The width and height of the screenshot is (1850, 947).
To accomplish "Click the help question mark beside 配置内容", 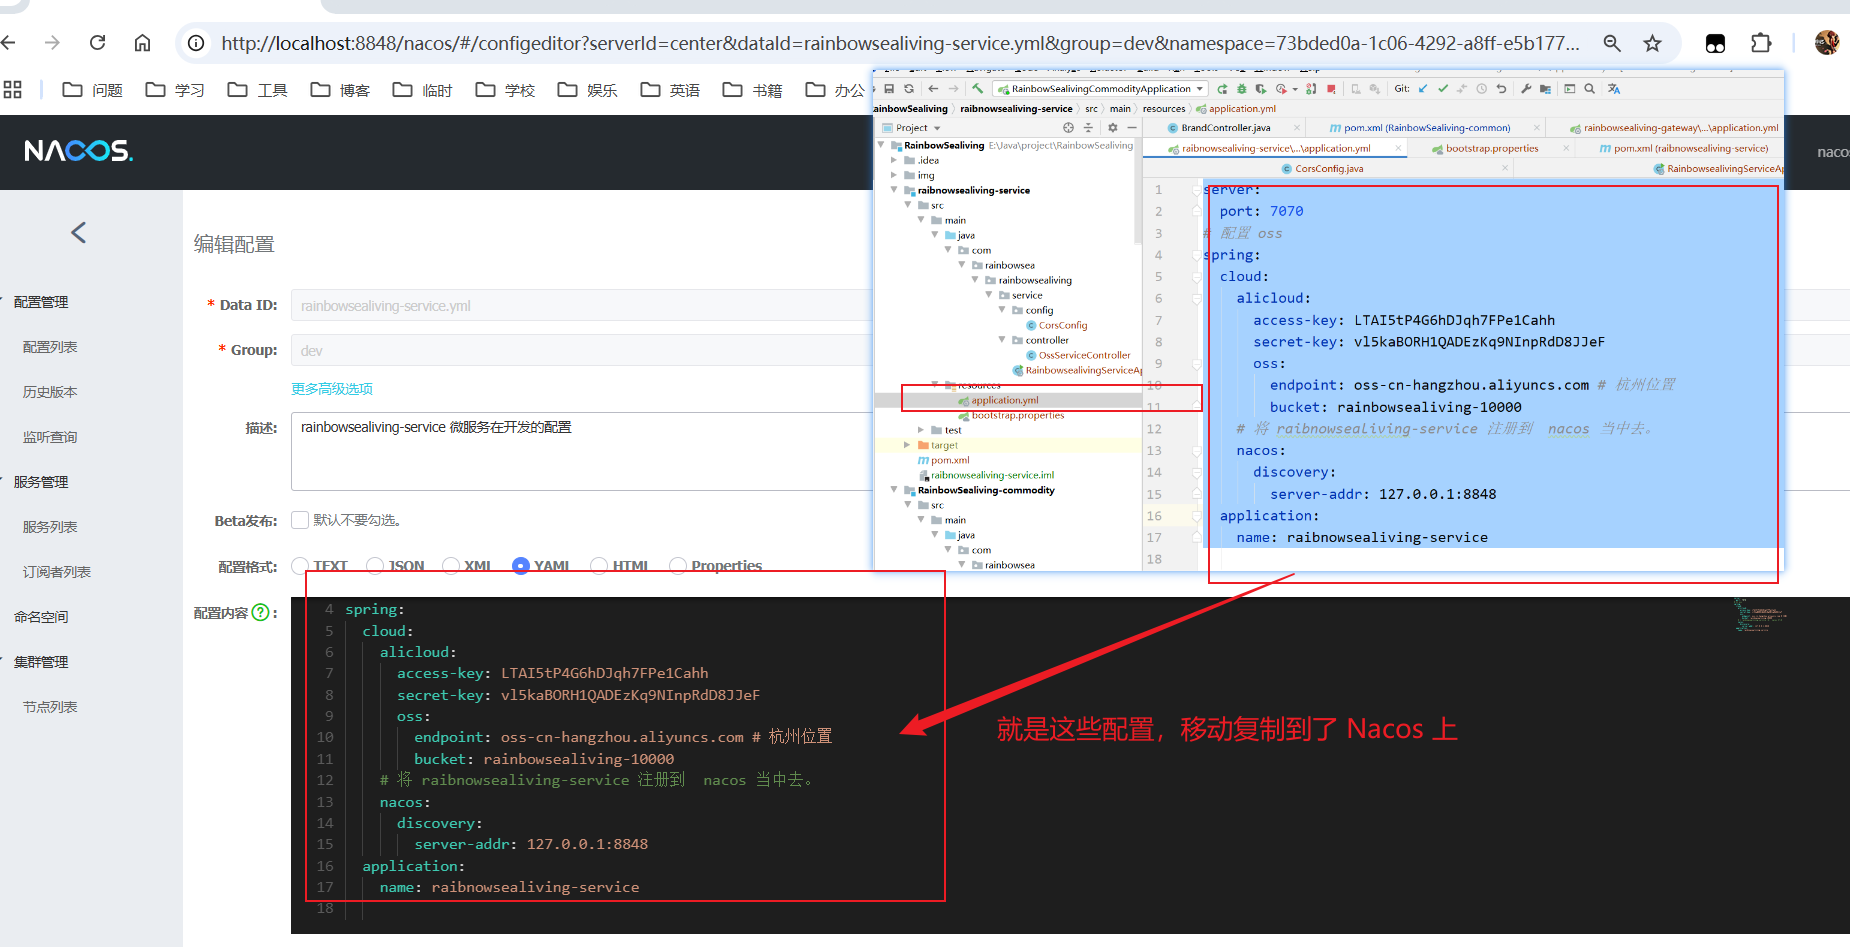I will pos(261,612).
